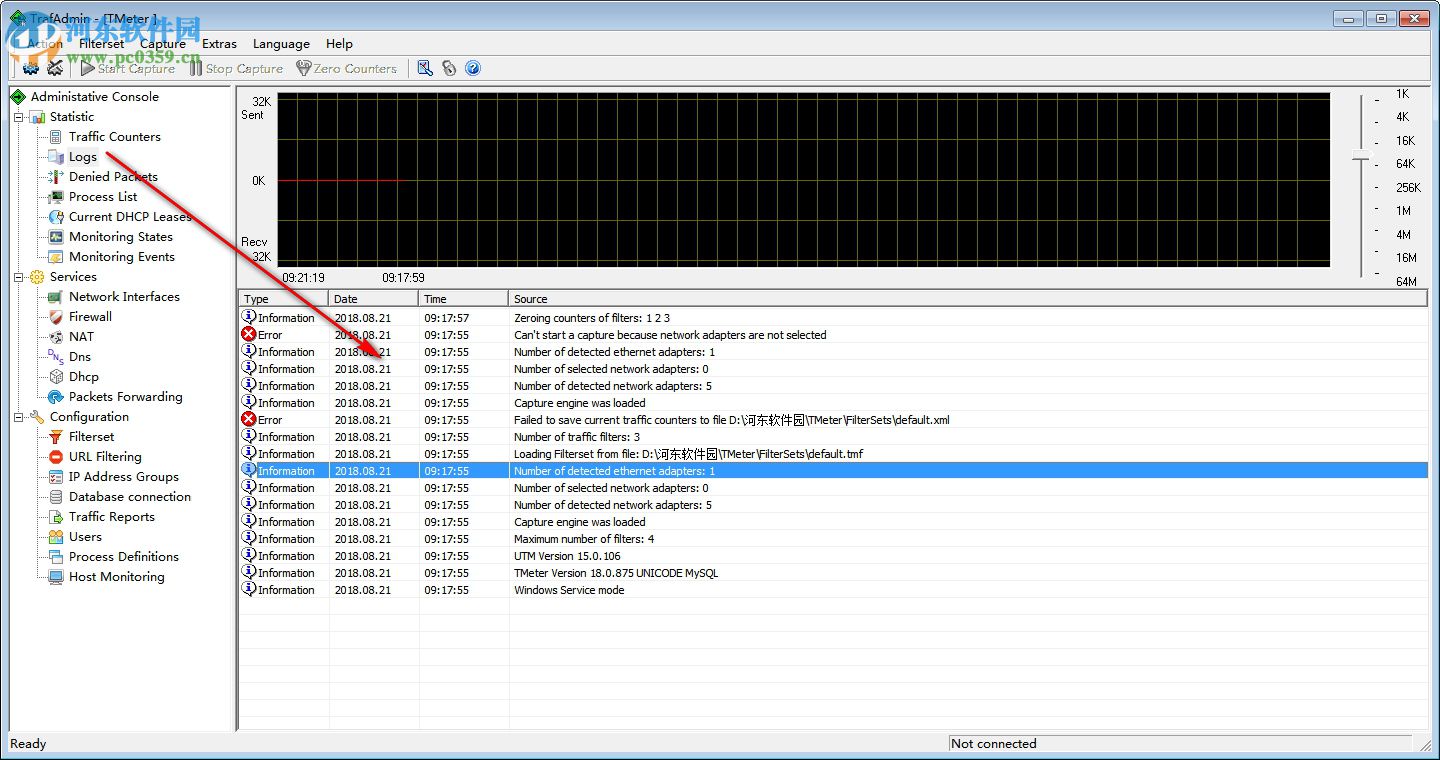This screenshot has height=760, width=1440.
Task: Collapse the Services tree node
Action: 18,277
